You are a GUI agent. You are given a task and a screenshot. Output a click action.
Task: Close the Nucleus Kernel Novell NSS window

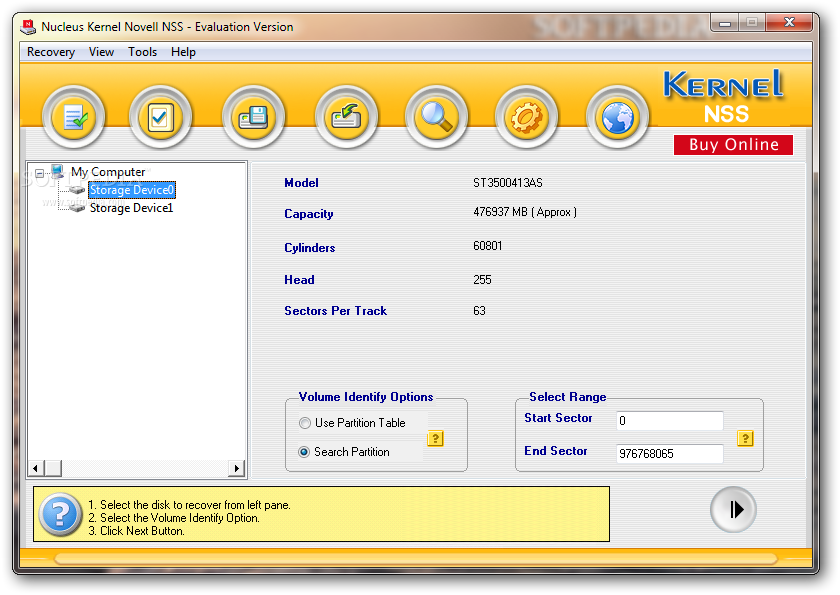(x=789, y=22)
